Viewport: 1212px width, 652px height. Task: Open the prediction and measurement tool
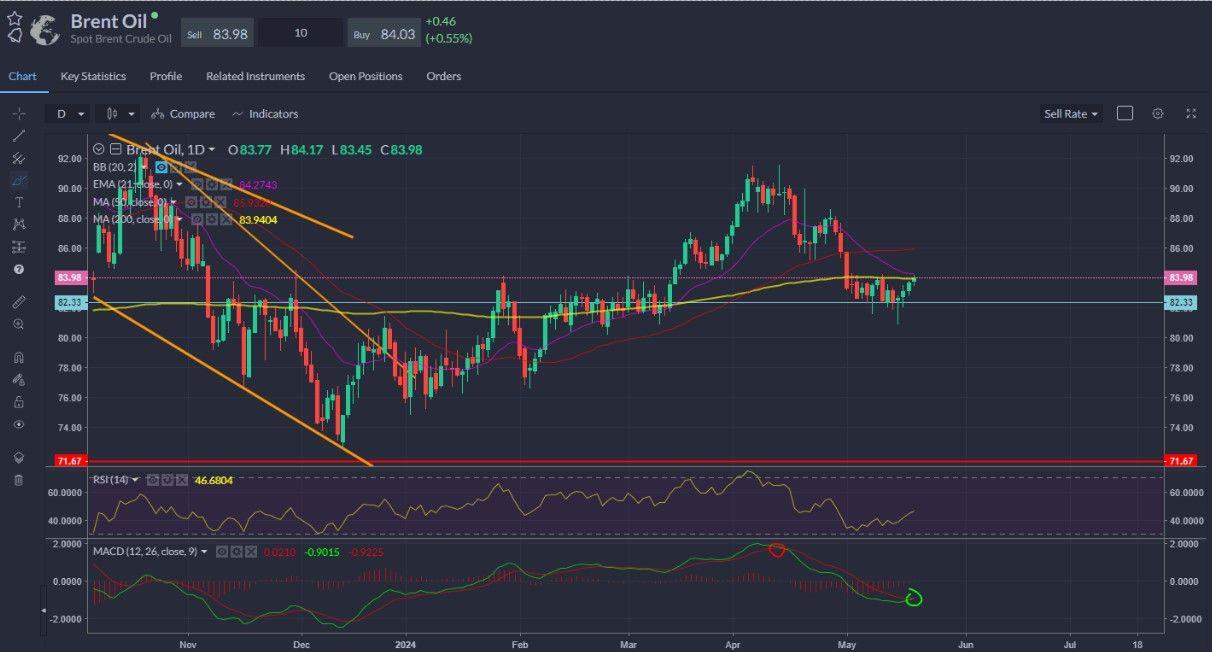18,247
